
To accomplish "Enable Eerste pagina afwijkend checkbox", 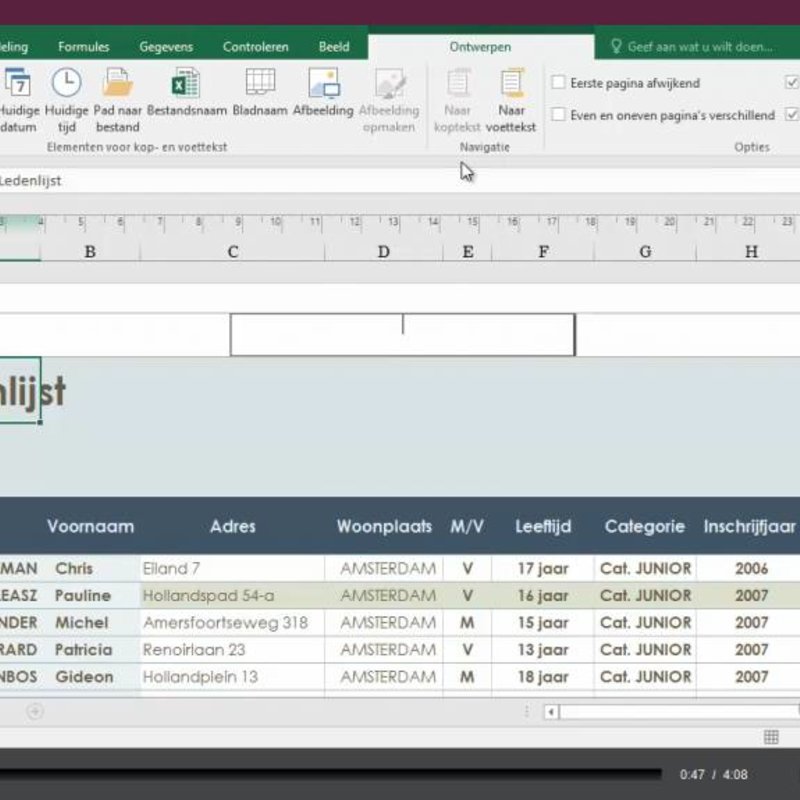I will tap(558, 83).
